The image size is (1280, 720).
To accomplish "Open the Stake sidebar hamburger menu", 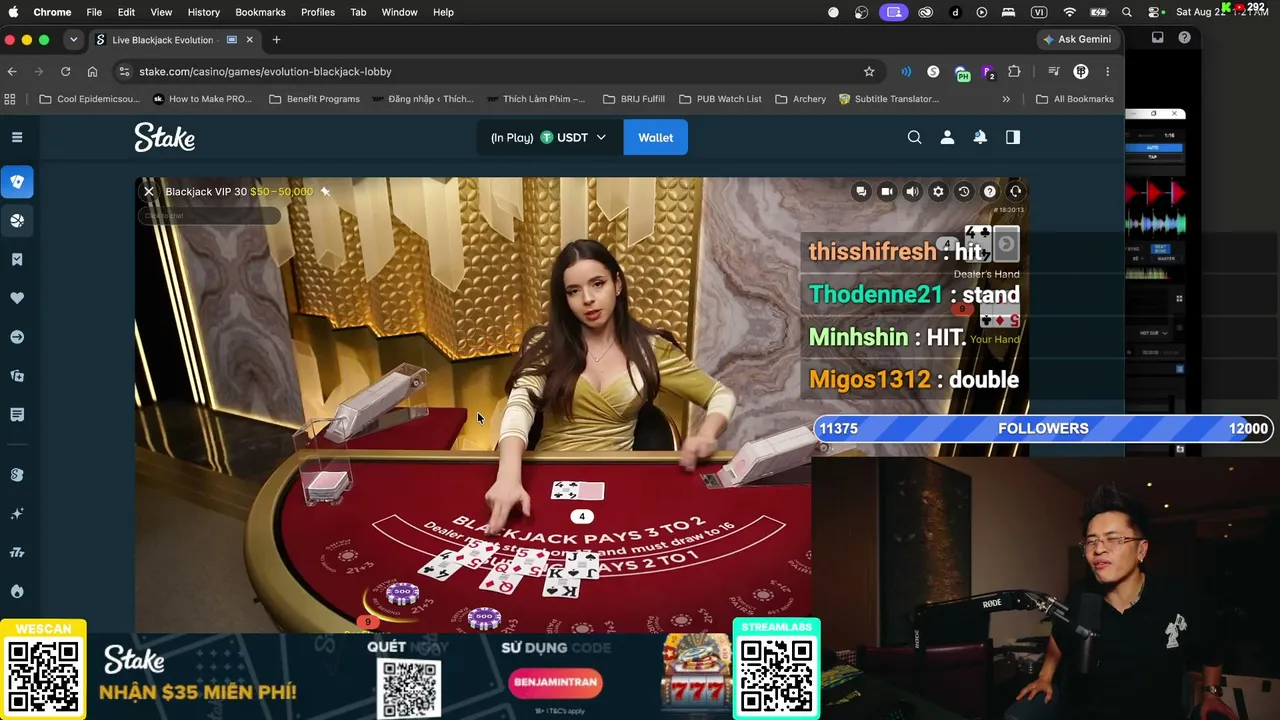I will click(x=17, y=137).
